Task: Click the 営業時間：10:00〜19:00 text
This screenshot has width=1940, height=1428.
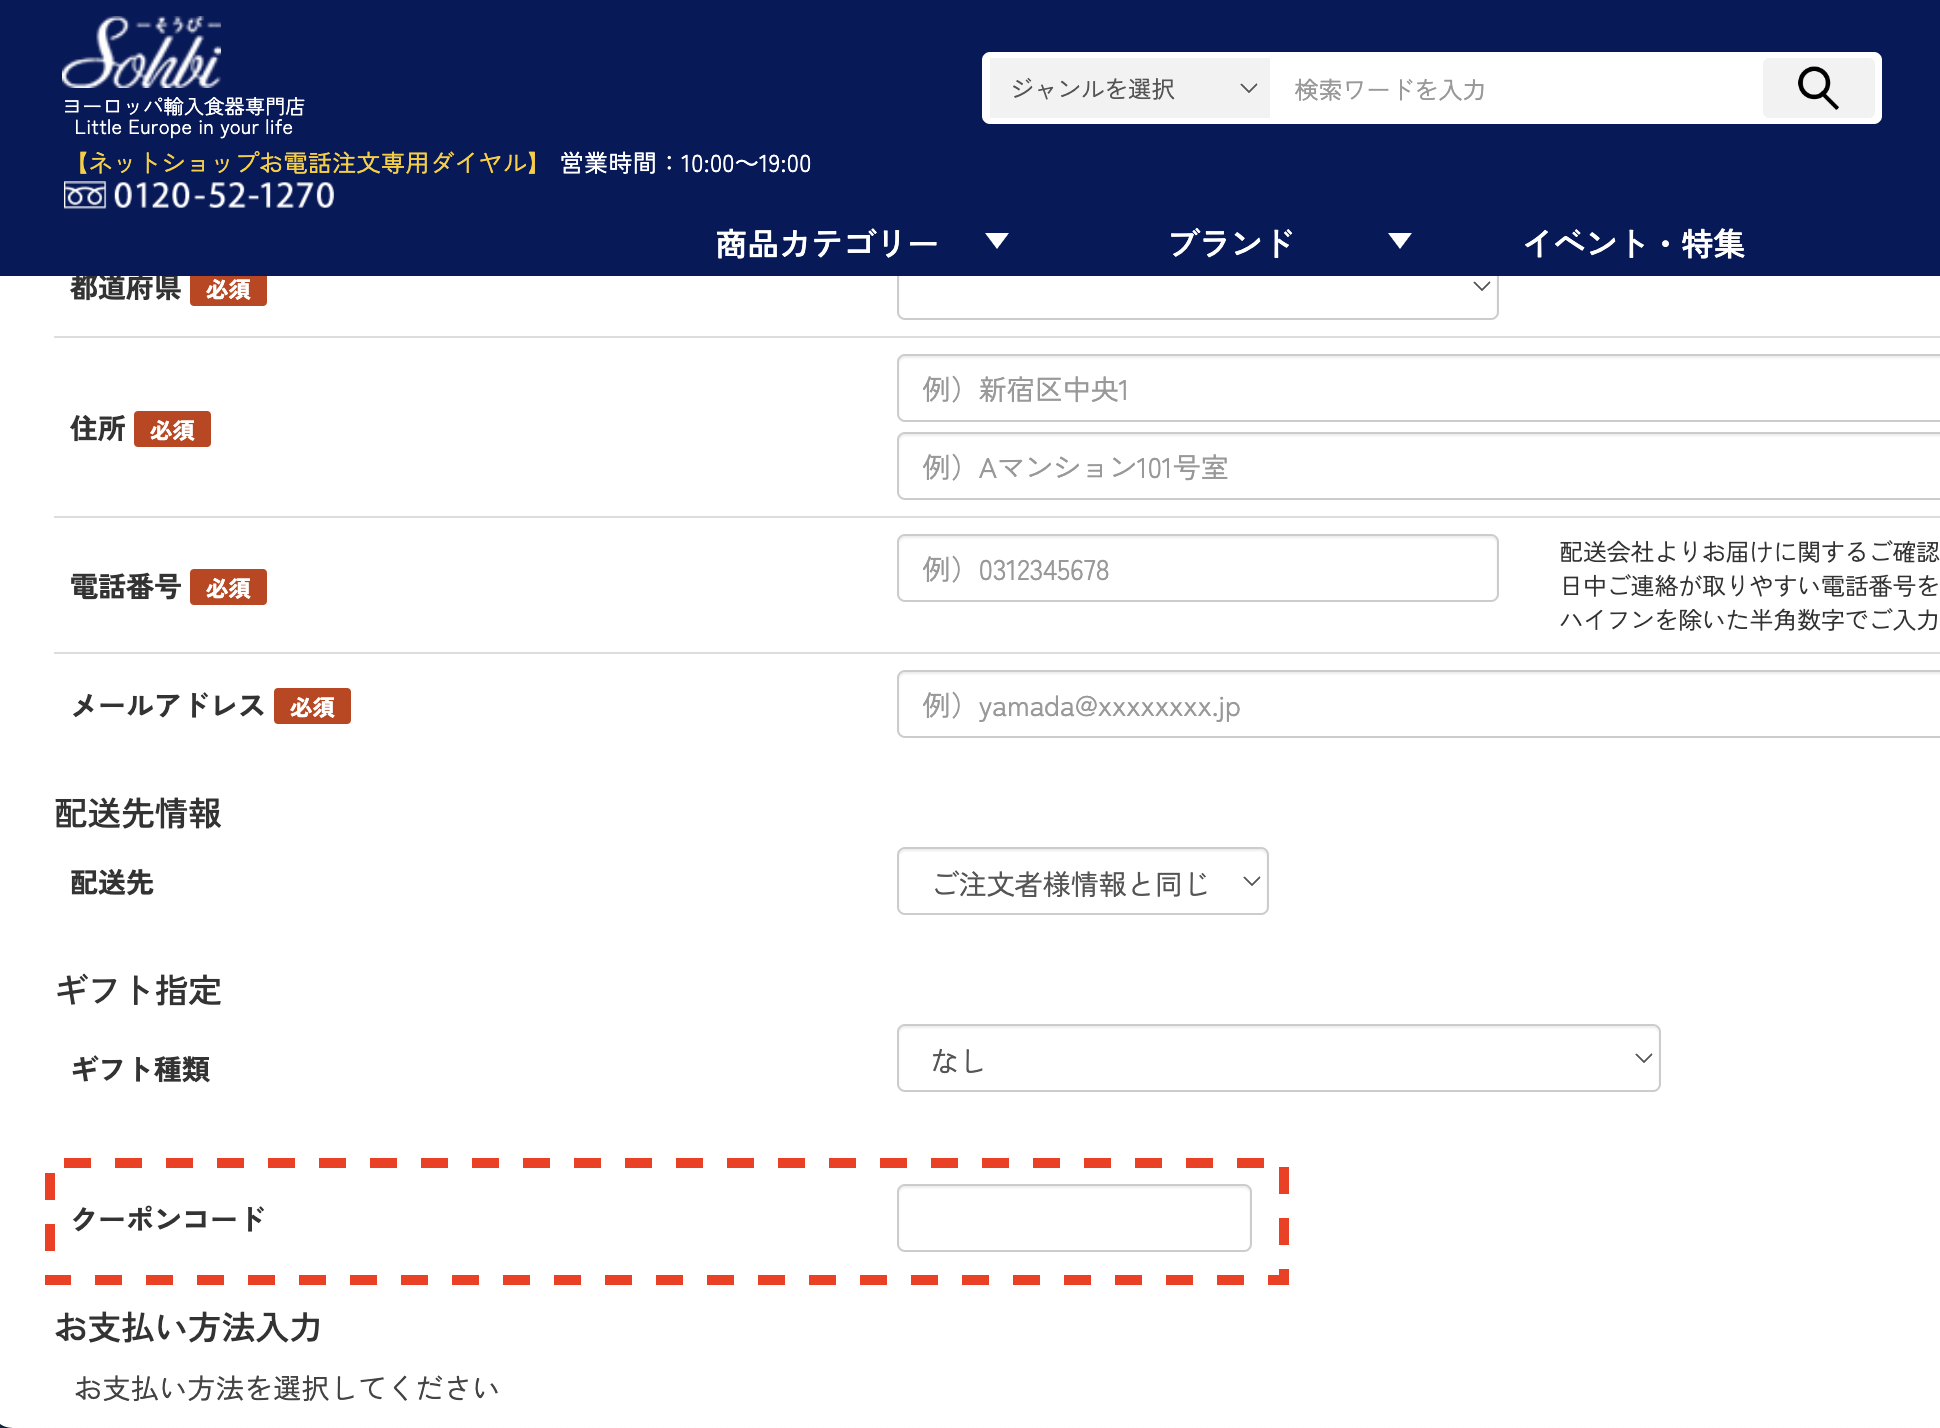Action: (x=686, y=163)
